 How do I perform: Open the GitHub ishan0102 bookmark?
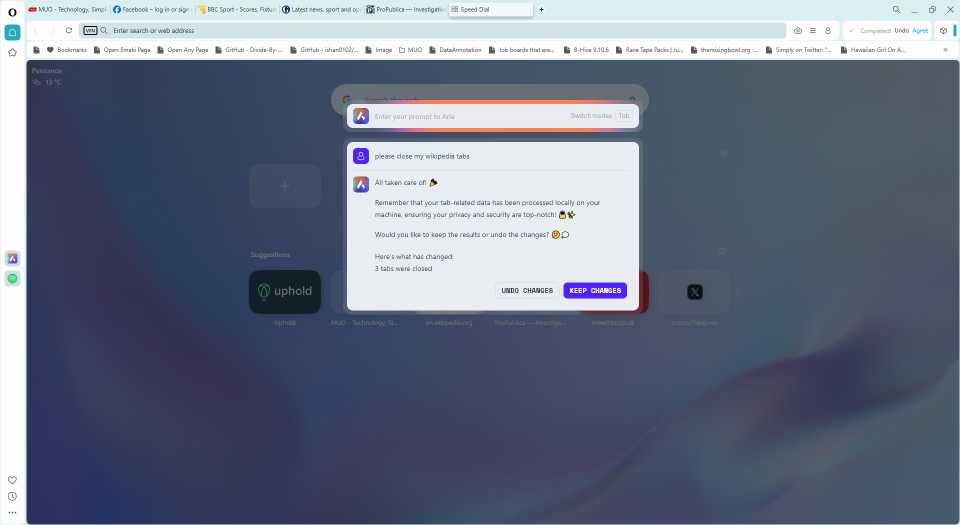pos(324,50)
